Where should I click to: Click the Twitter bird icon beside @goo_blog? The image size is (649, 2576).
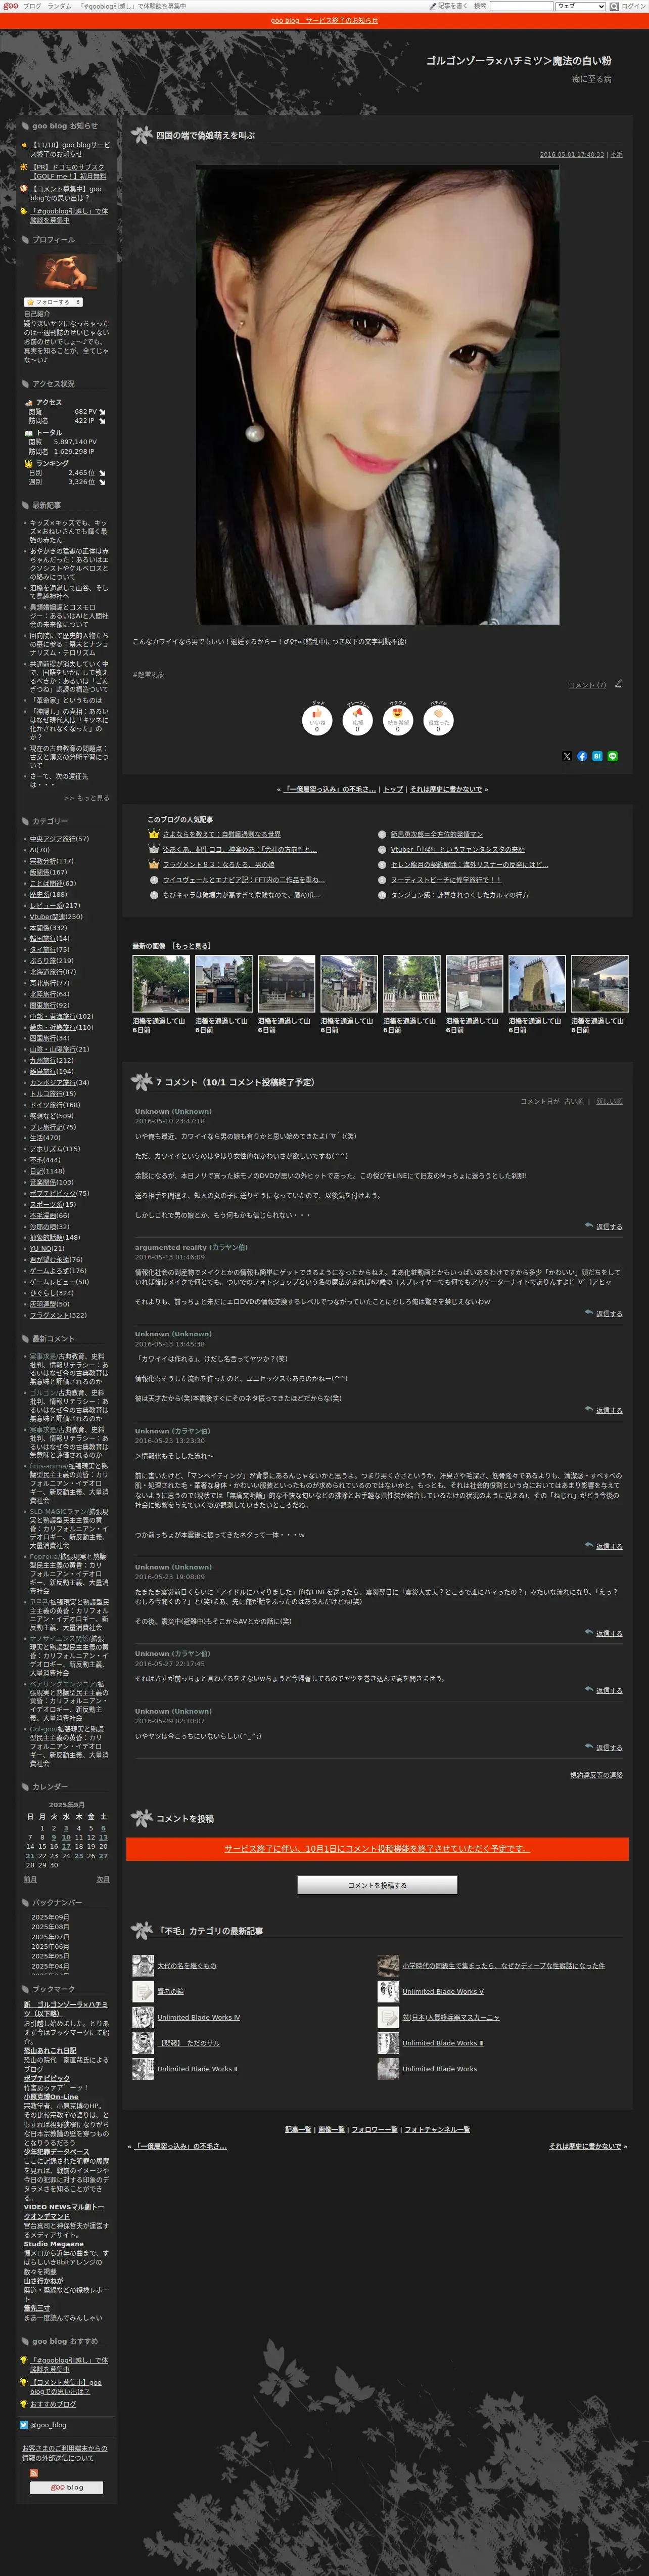[24, 2424]
